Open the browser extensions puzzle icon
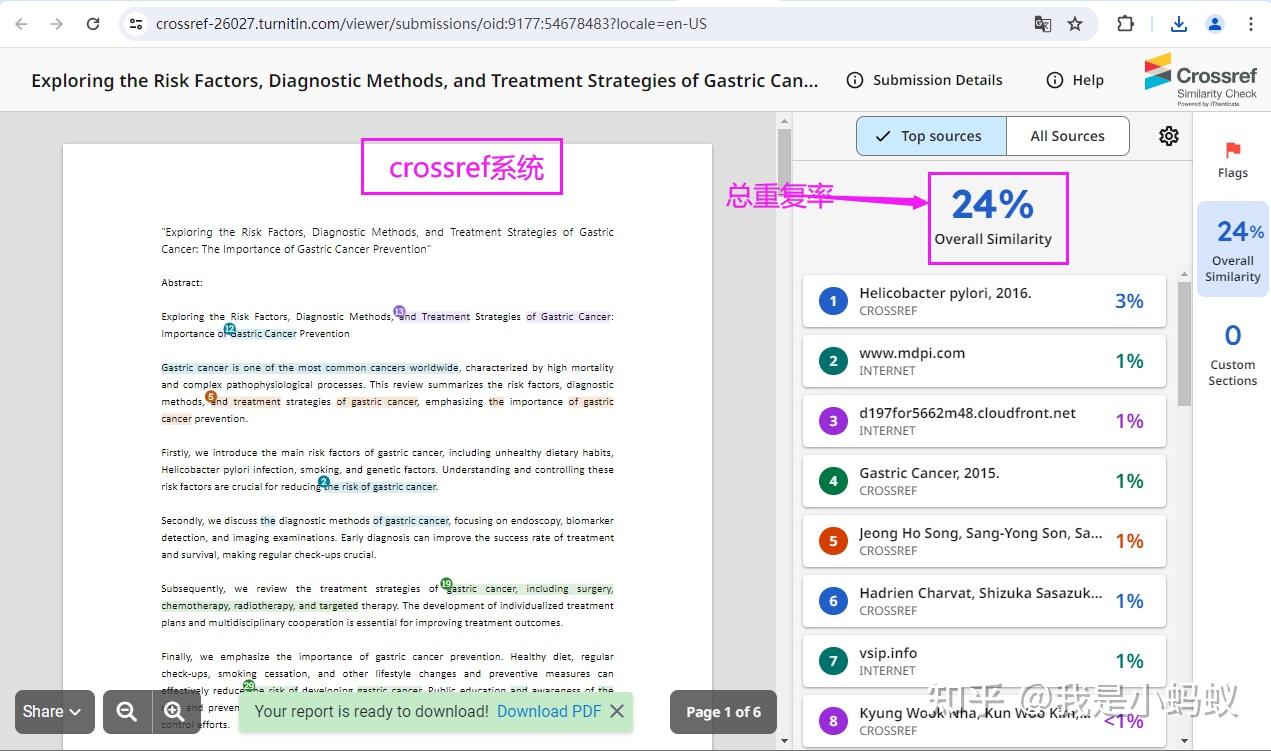The width and height of the screenshot is (1271, 751). click(x=1126, y=24)
